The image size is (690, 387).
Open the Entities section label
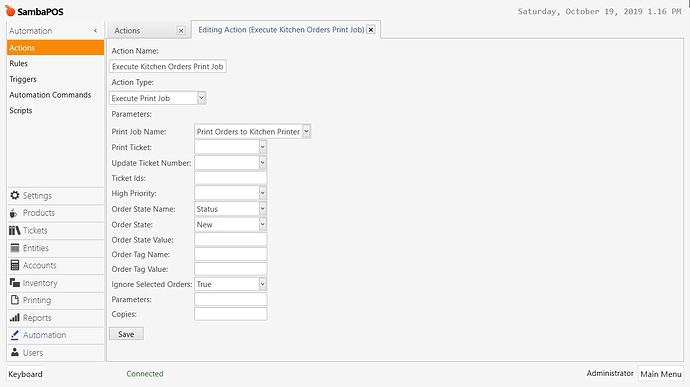coord(36,248)
